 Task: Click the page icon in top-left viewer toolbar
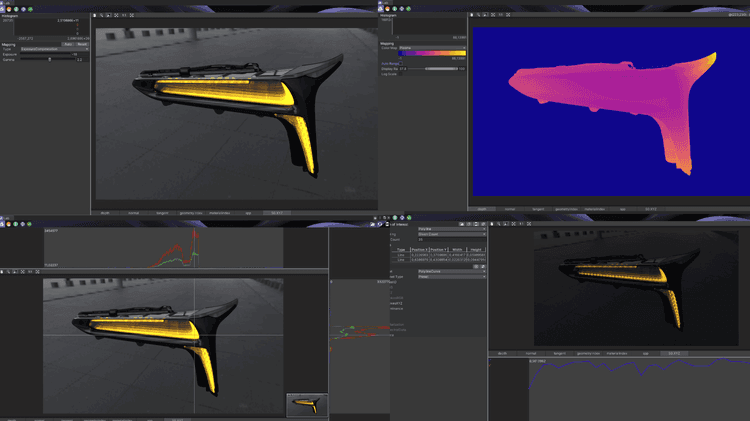[95, 15]
